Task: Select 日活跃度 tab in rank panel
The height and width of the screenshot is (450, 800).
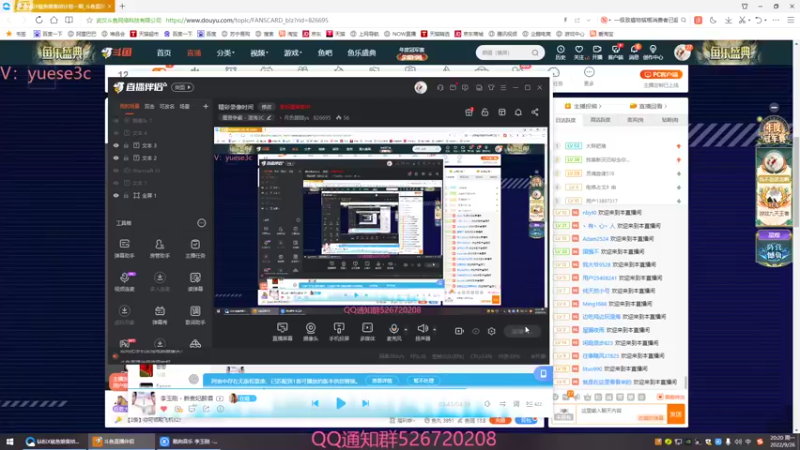Action: click(565, 120)
